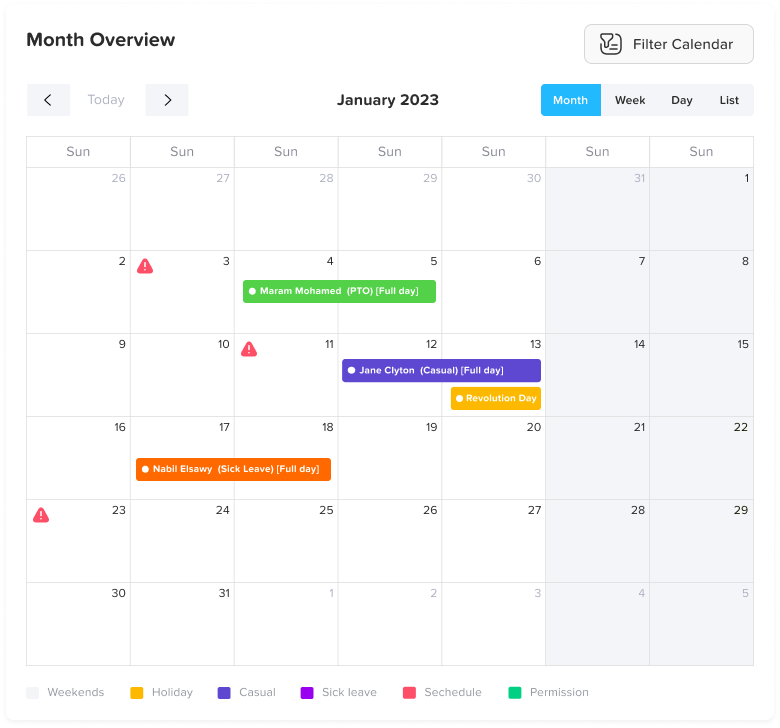Switch to Day view tab
Image resolution: width=780 pixels, height=728 pixels.
(682, 100)
